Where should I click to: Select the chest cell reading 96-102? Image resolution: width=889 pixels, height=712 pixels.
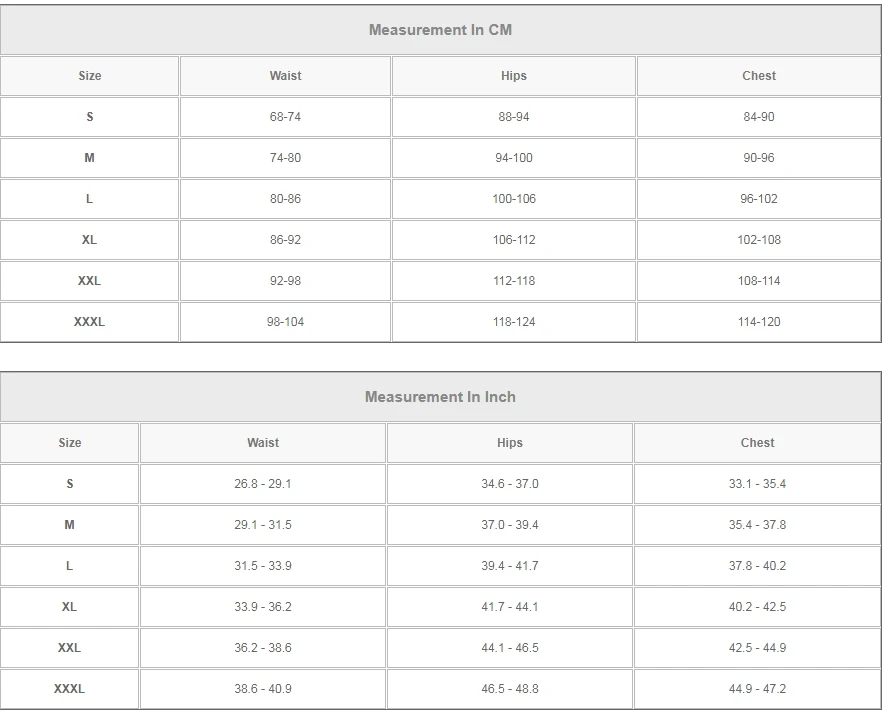click(759, 199)
